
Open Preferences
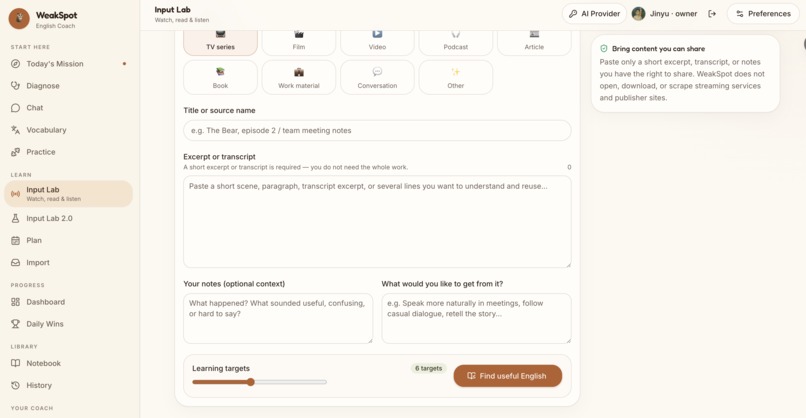[x=763, y=14]
